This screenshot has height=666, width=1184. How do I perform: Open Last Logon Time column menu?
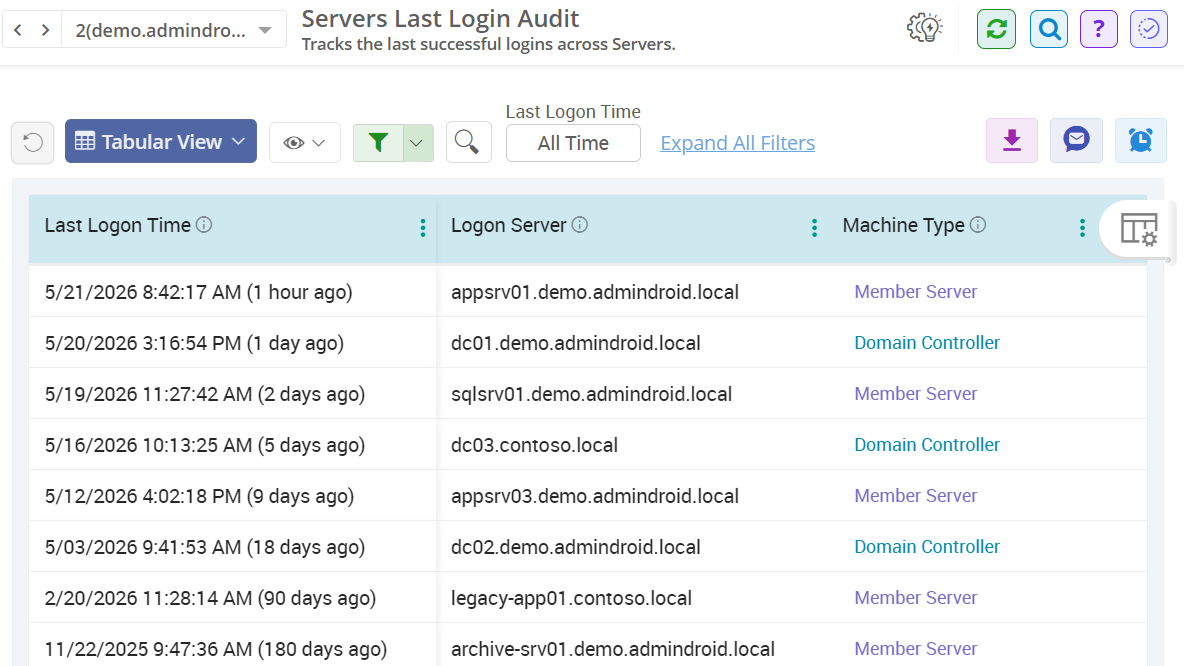[x=423, y=227]
